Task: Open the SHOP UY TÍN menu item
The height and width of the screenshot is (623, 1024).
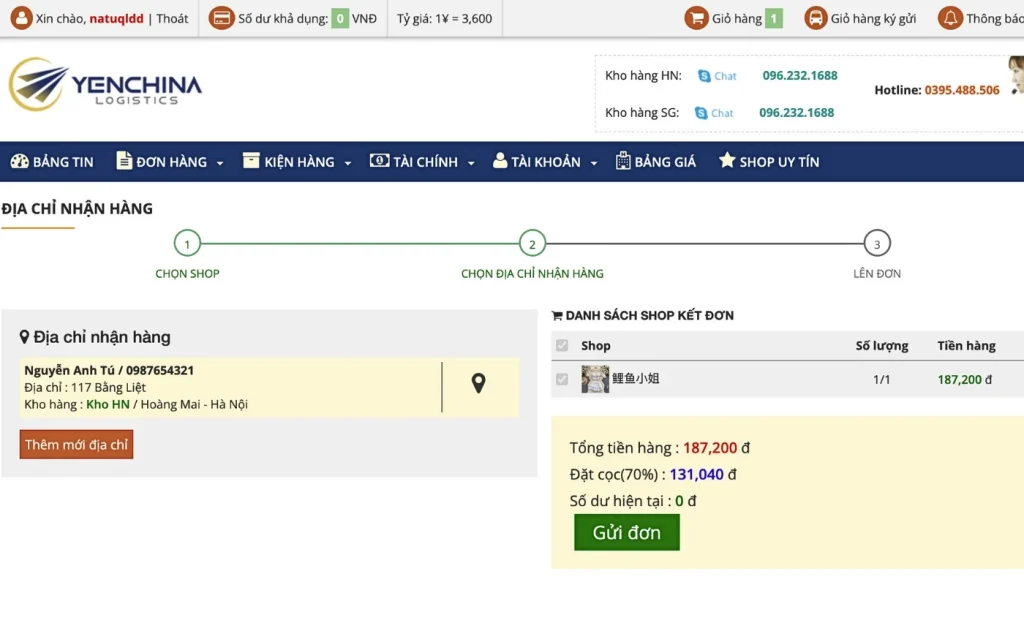Action: (x=768, y=162)
